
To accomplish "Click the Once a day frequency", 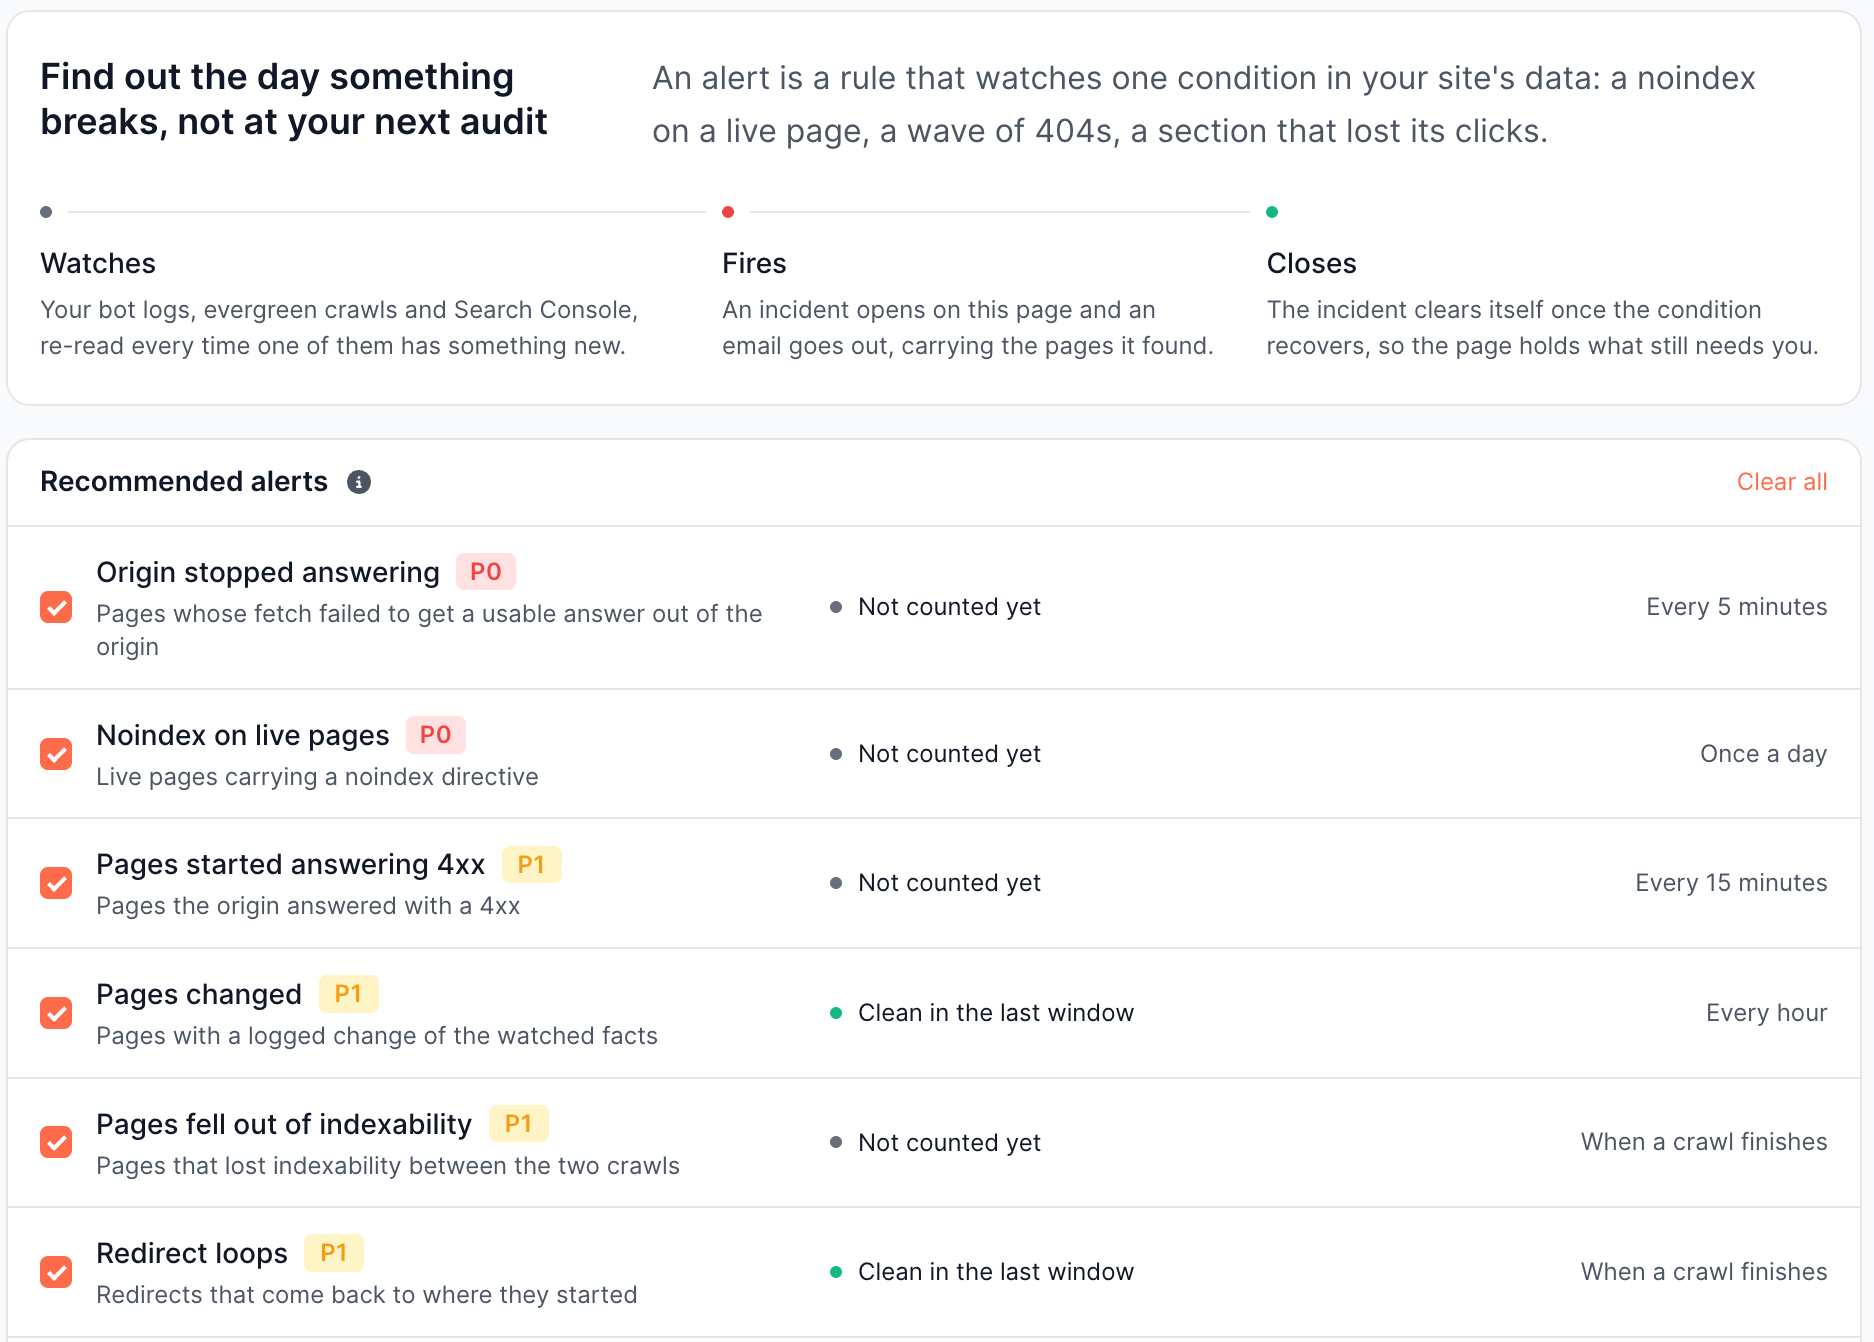I will pos(1764,754).
